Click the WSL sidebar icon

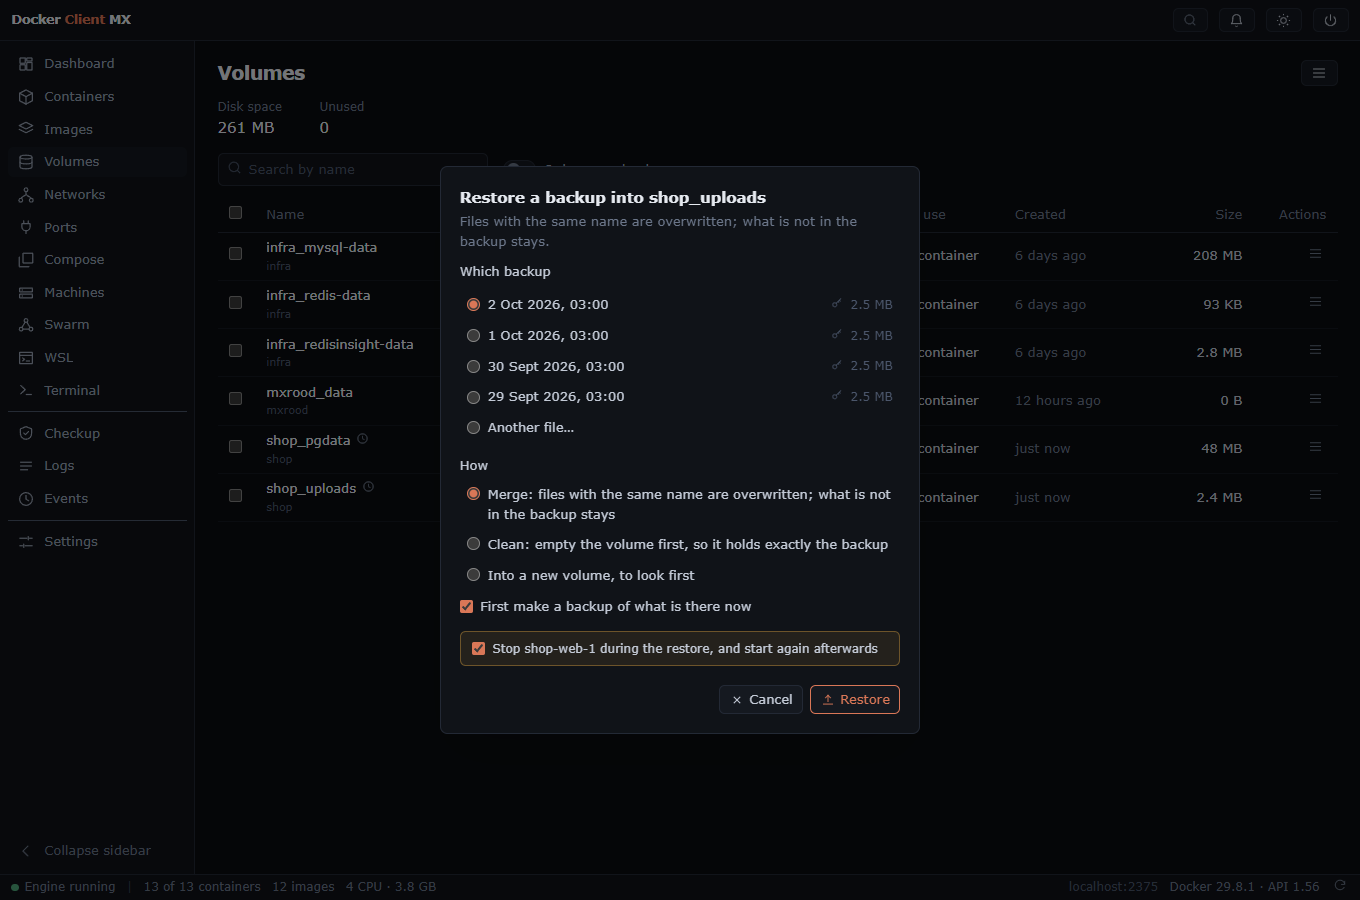click(26, 358)
